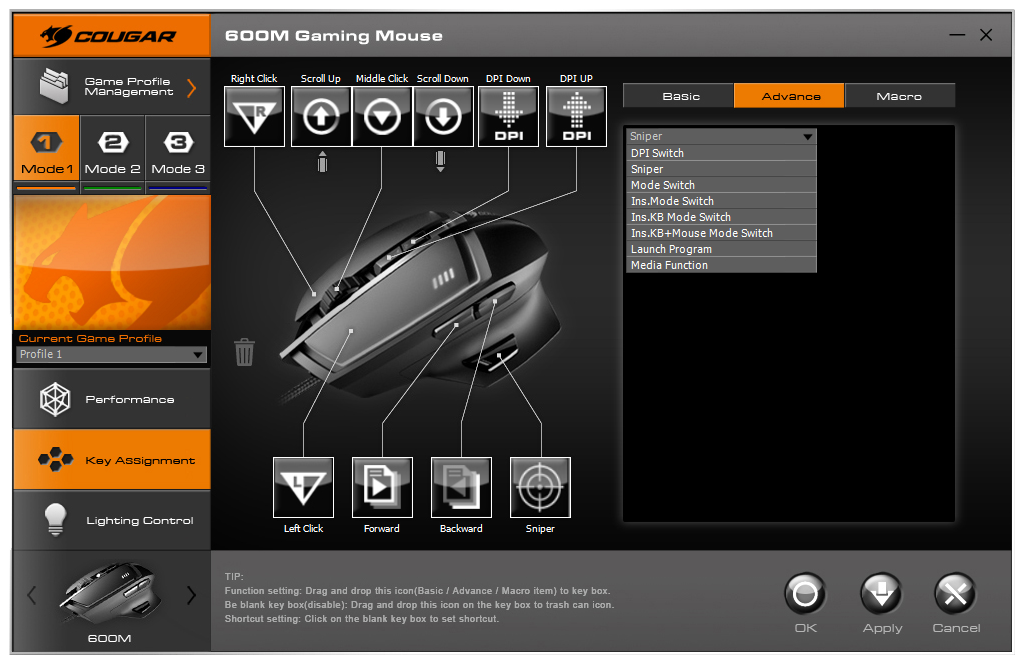Switch to Mode 2
The image size is (1024, 665).
(x=112, y=152)
